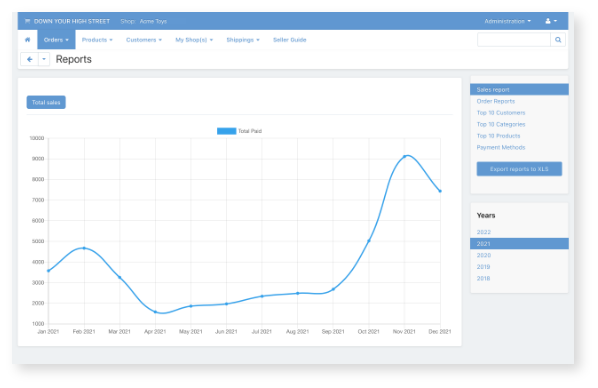Open the Administration dropdown
This screenshot has height=388, width=598.
point(507,21)
